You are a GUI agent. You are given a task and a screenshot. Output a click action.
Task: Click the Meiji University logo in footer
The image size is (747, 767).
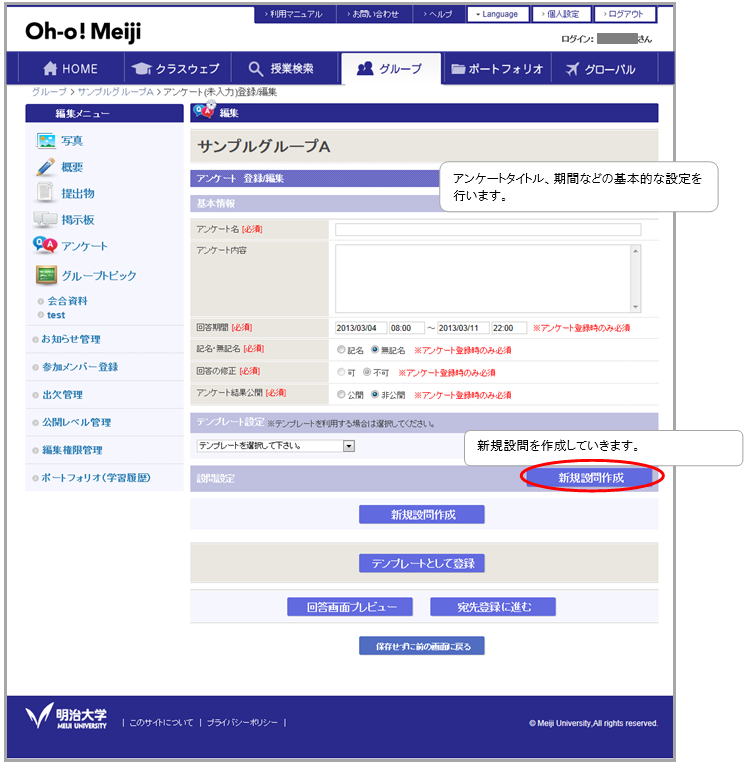(66, 716)
